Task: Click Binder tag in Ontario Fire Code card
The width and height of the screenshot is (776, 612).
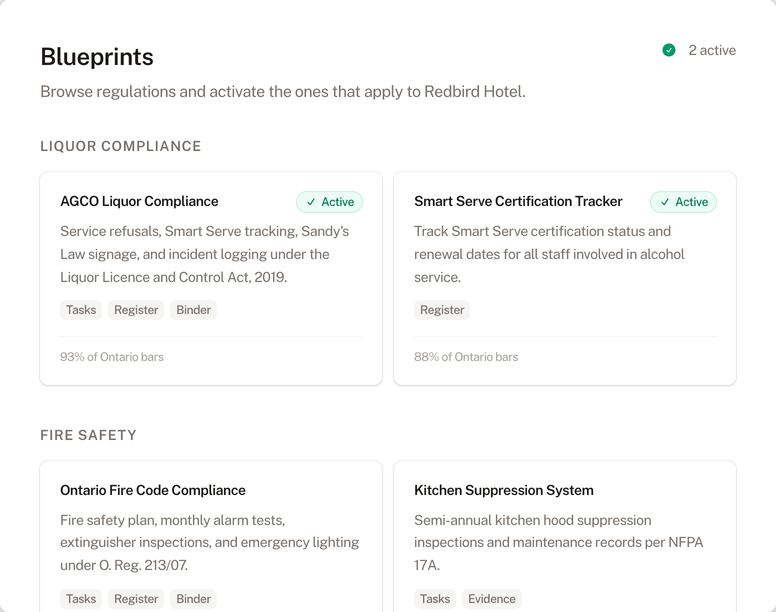Action: pos(193,599)
